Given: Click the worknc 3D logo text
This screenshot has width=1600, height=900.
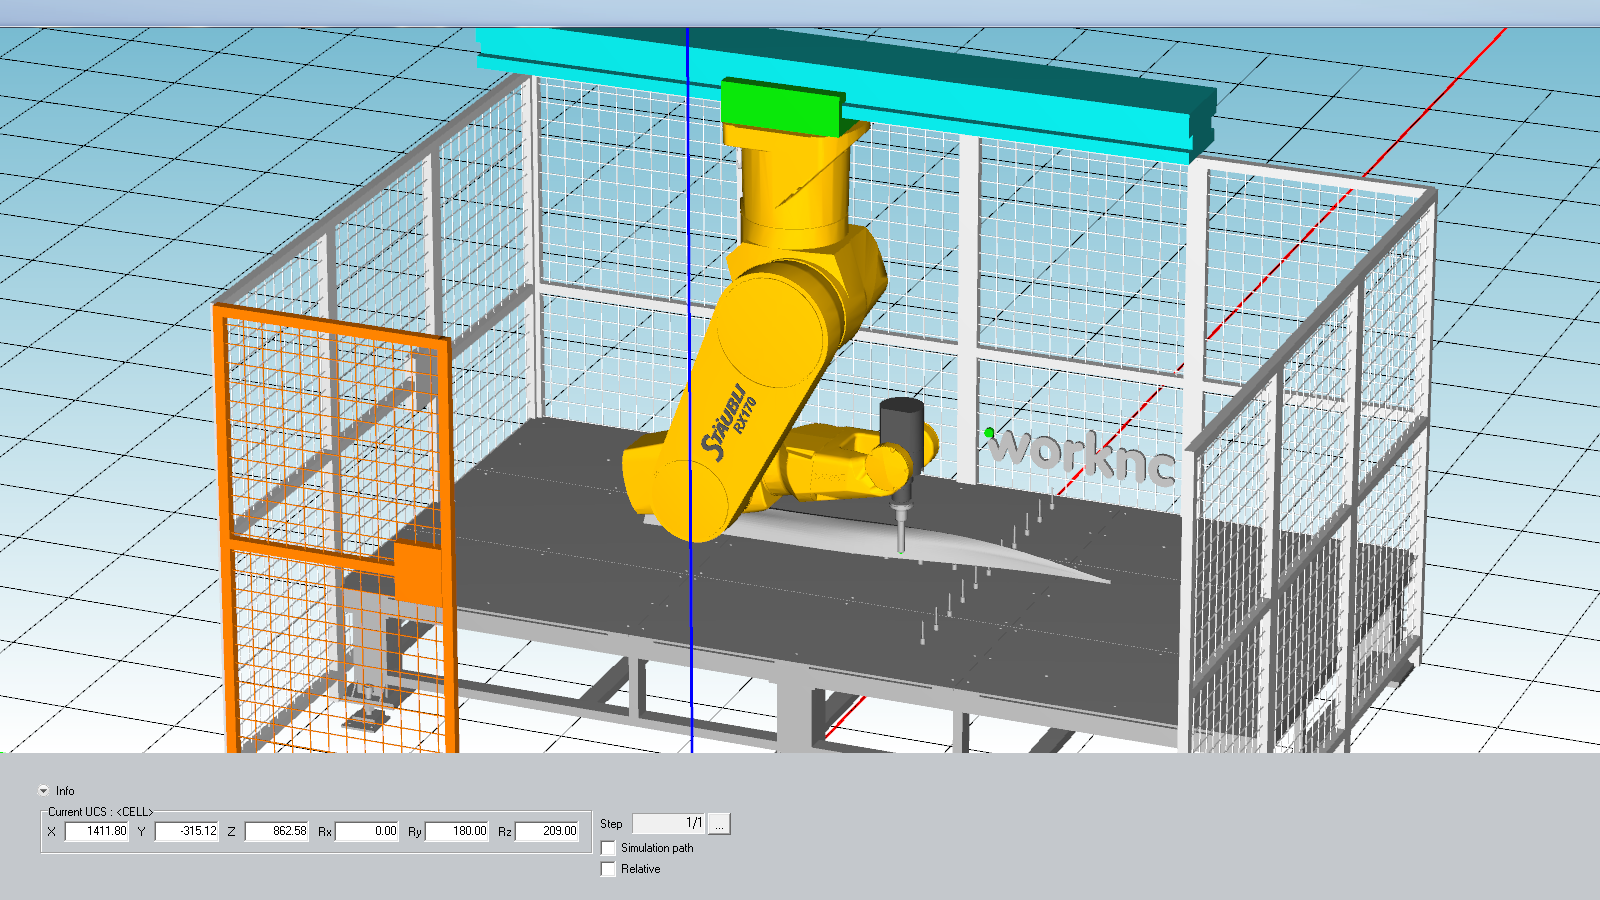Looking at the screenshot, I should point(1080,455).
